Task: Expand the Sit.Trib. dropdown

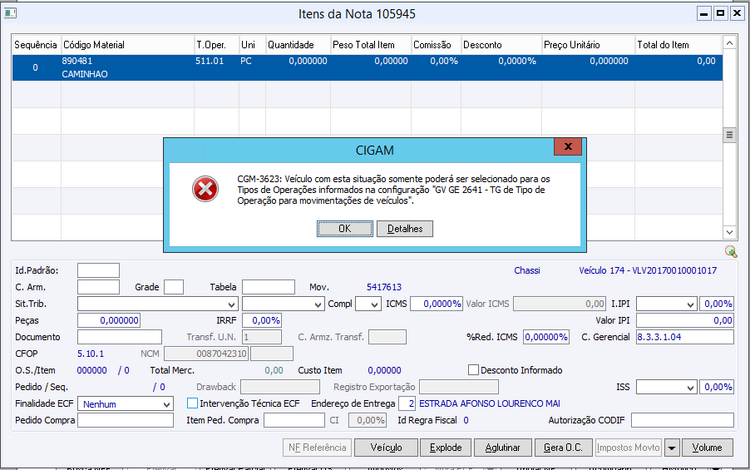Action: (157, 304)
